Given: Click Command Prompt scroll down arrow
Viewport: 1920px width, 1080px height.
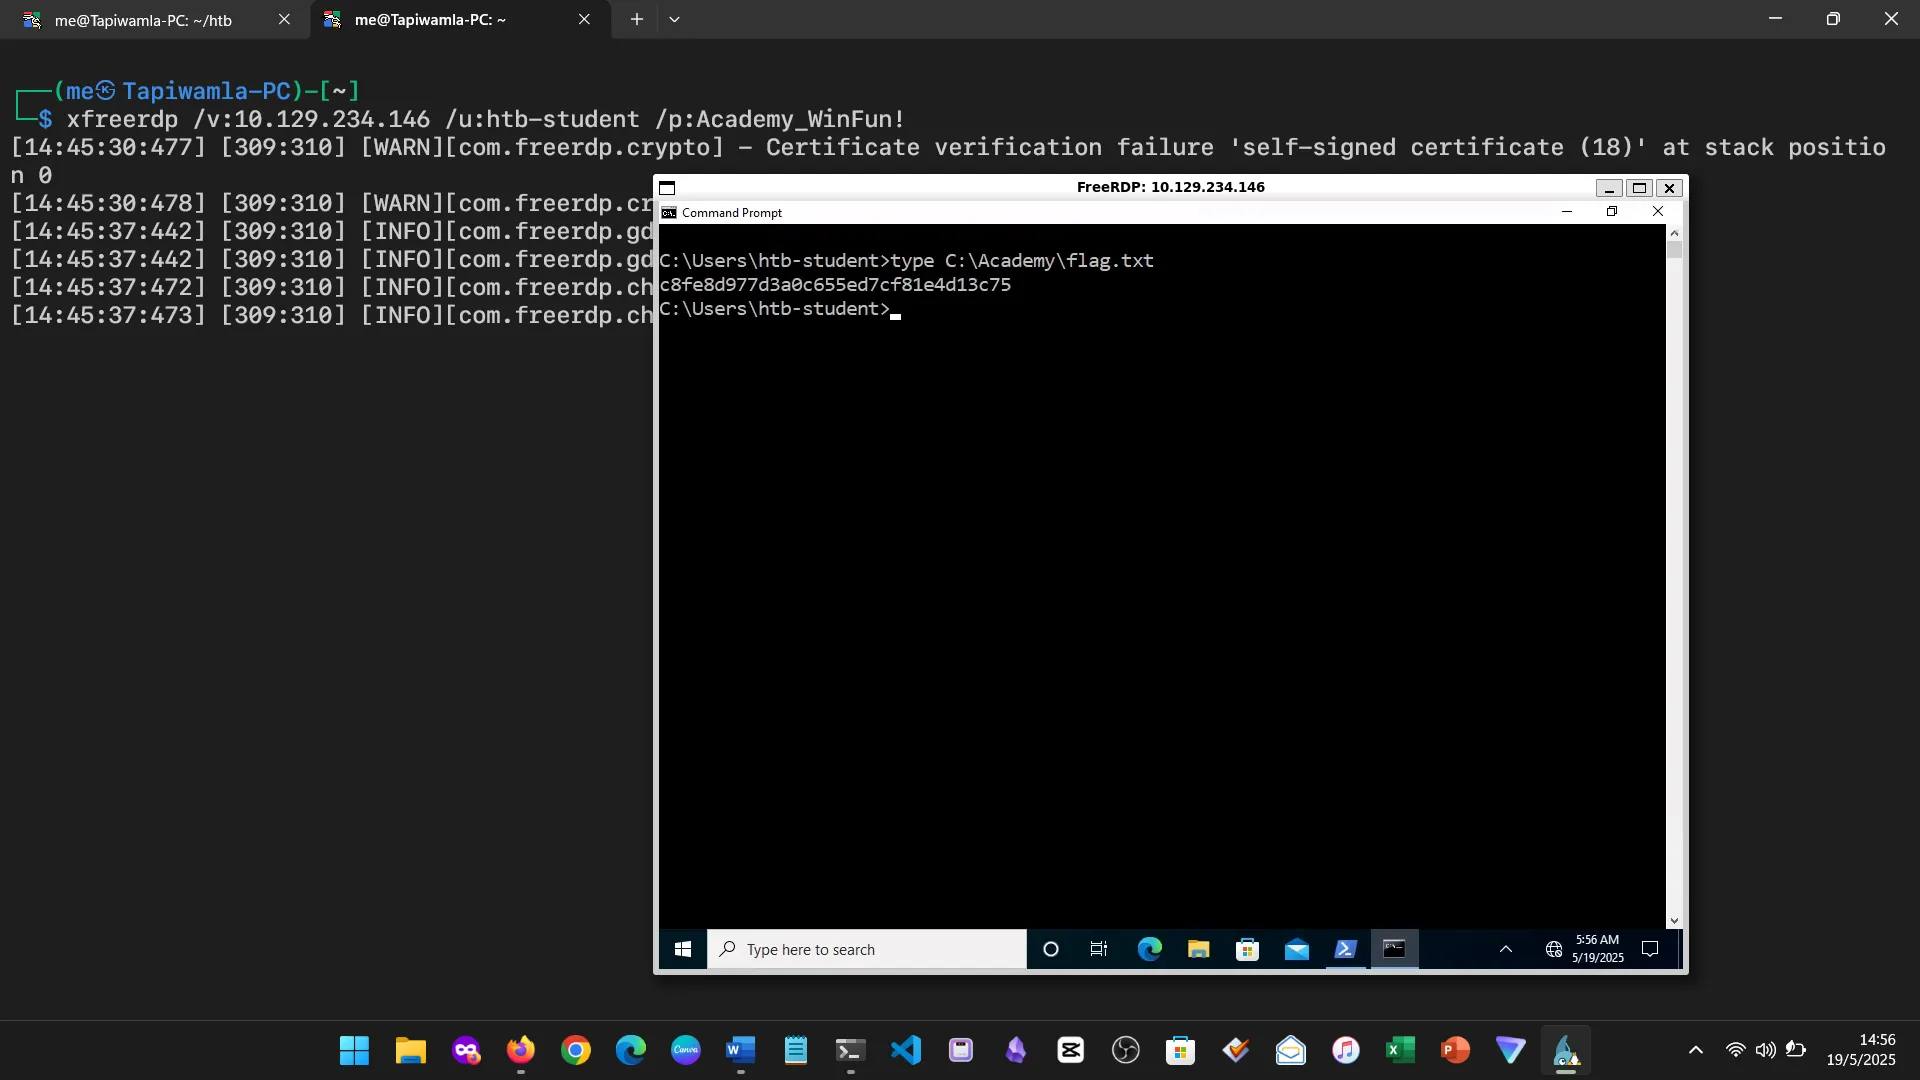Looking at the screenshot, I should point(1674,921).
